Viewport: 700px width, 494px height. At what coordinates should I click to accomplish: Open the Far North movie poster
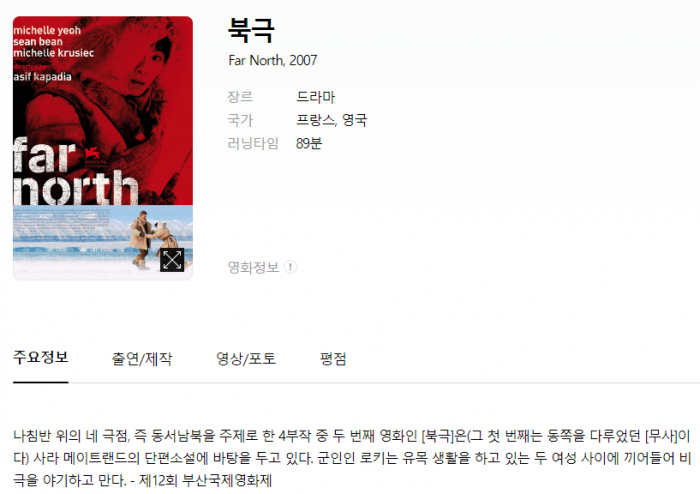point(103,148)
